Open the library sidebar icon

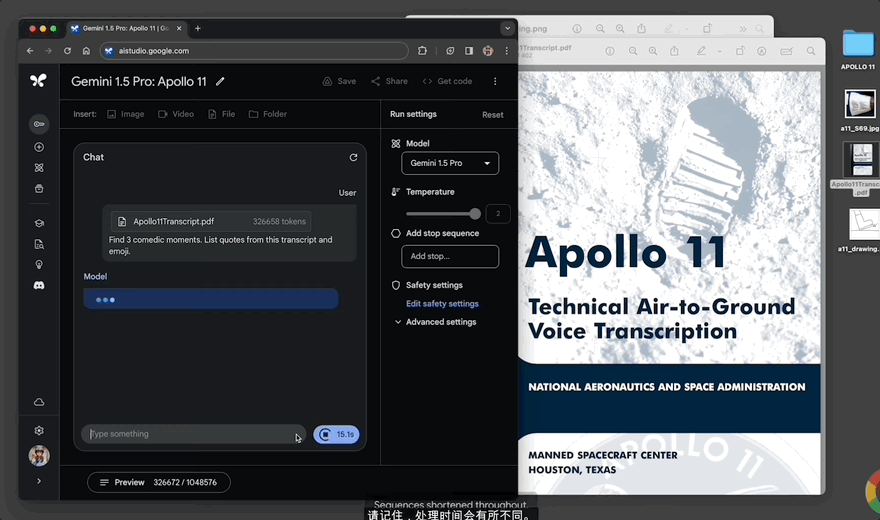point(39,188)
